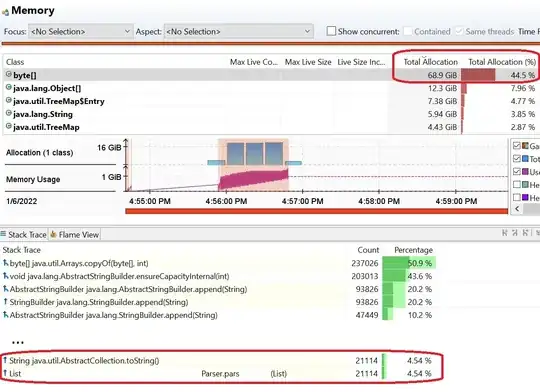The image size is (540, 392).
Task: Open the Aspect selection dropdown
Action: pos(238,32)
